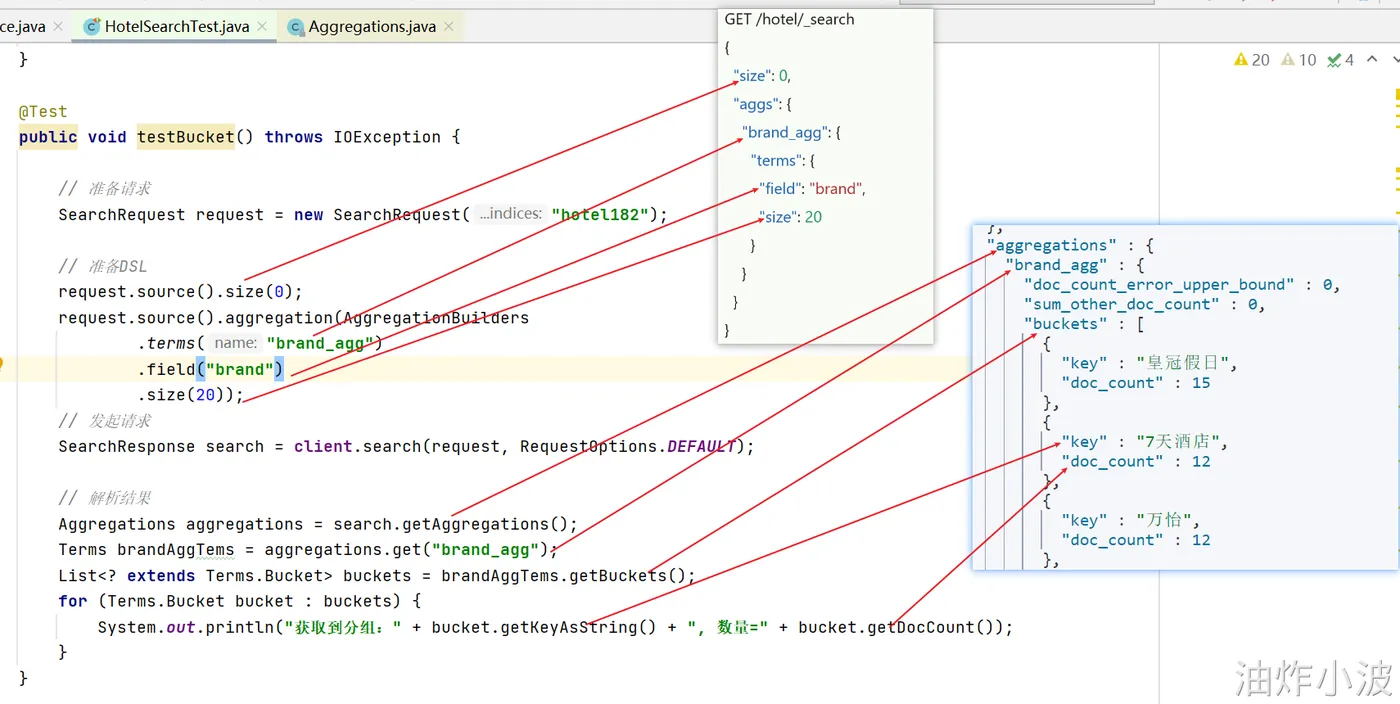Click doc_count_error_upper_bound in the response
Screen dimensions: 1400x704
(1159, 285)
